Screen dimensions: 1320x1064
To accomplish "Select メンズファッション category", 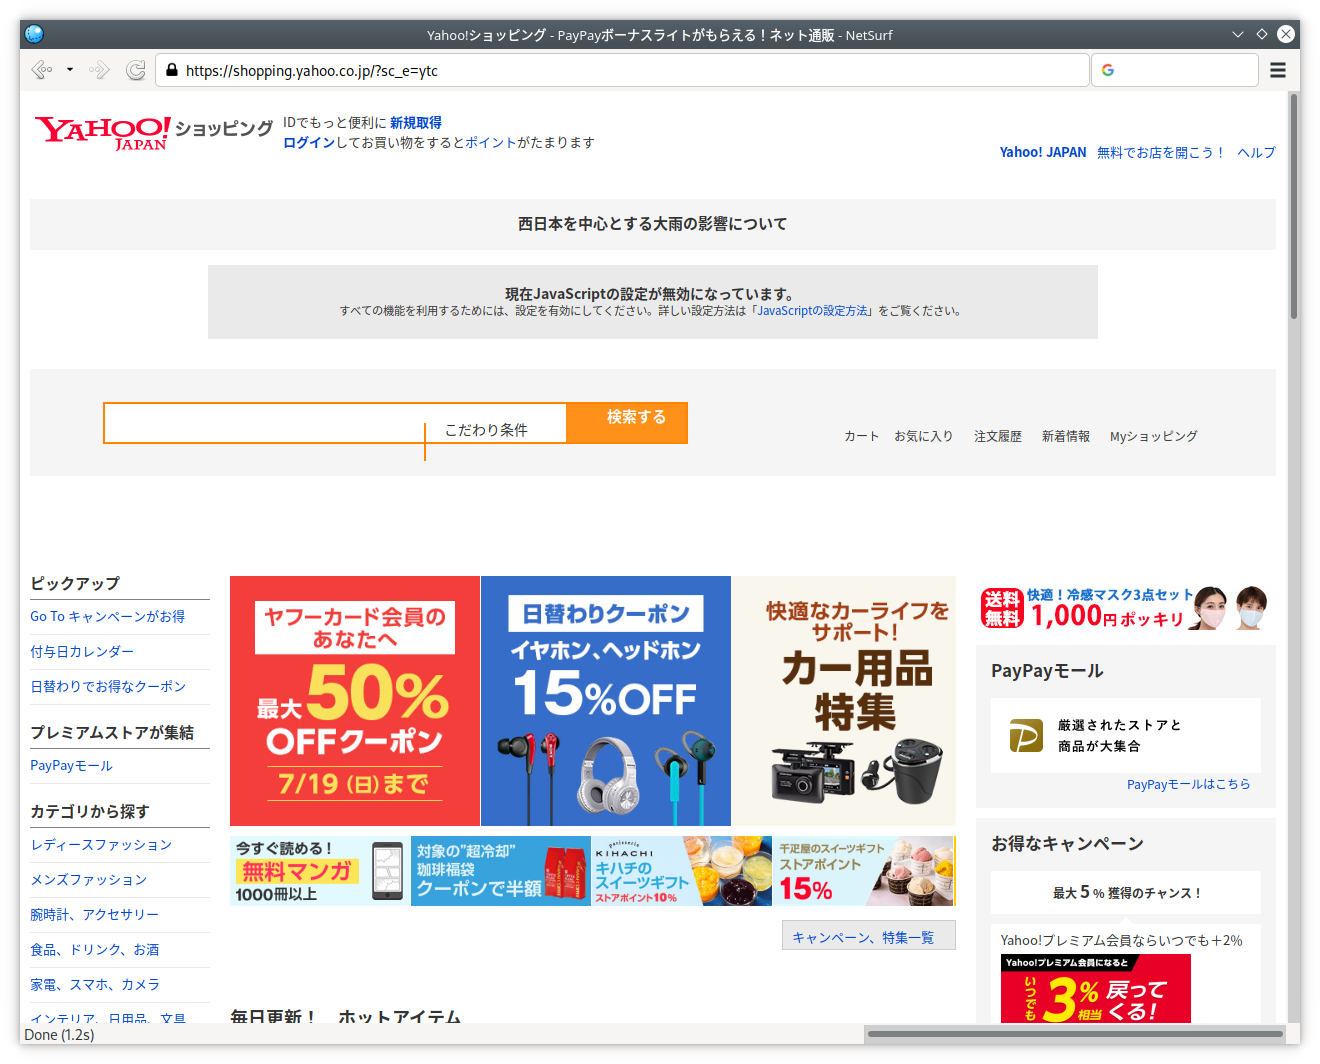I will pyautogui.click(x=89, y=880).
